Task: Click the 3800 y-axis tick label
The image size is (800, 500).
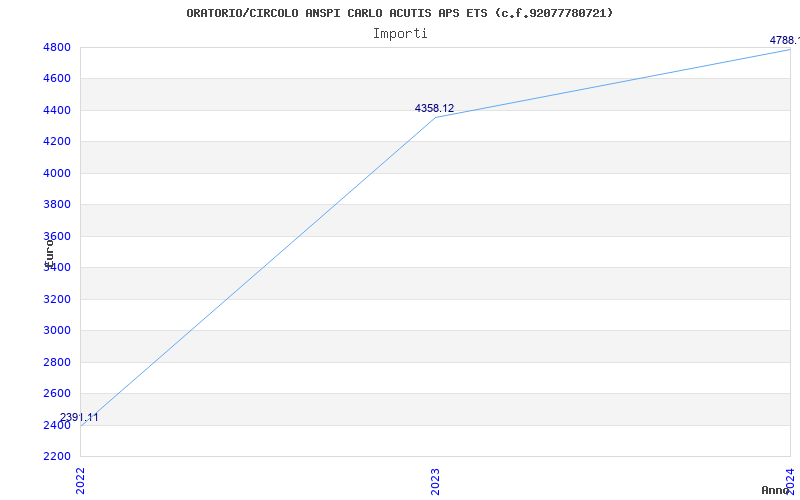Action: coord(57,205)
